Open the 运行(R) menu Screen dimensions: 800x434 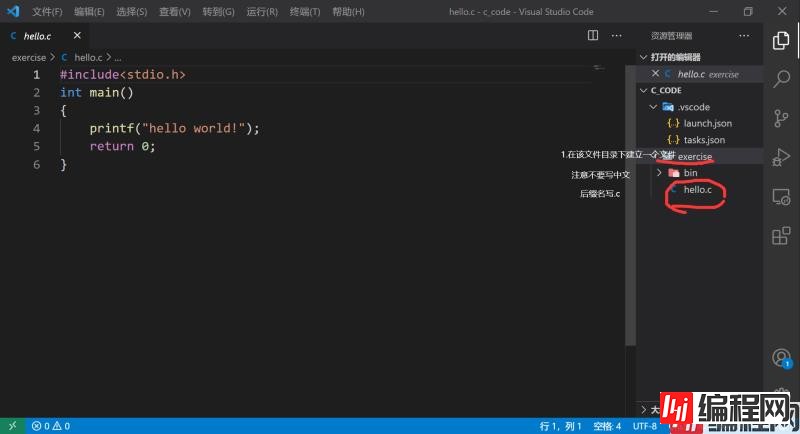tap(261, 12)
